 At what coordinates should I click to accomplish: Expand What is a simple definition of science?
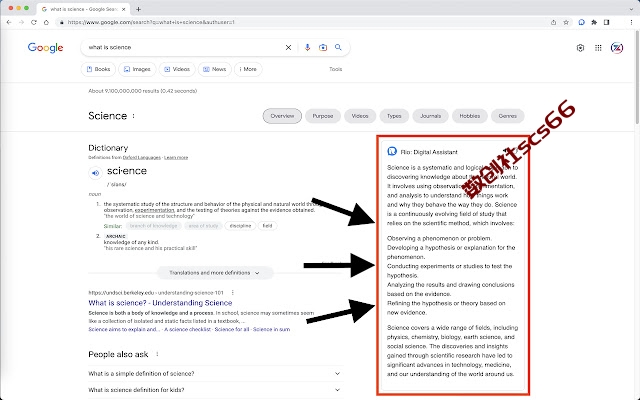[x=216, y=373]
